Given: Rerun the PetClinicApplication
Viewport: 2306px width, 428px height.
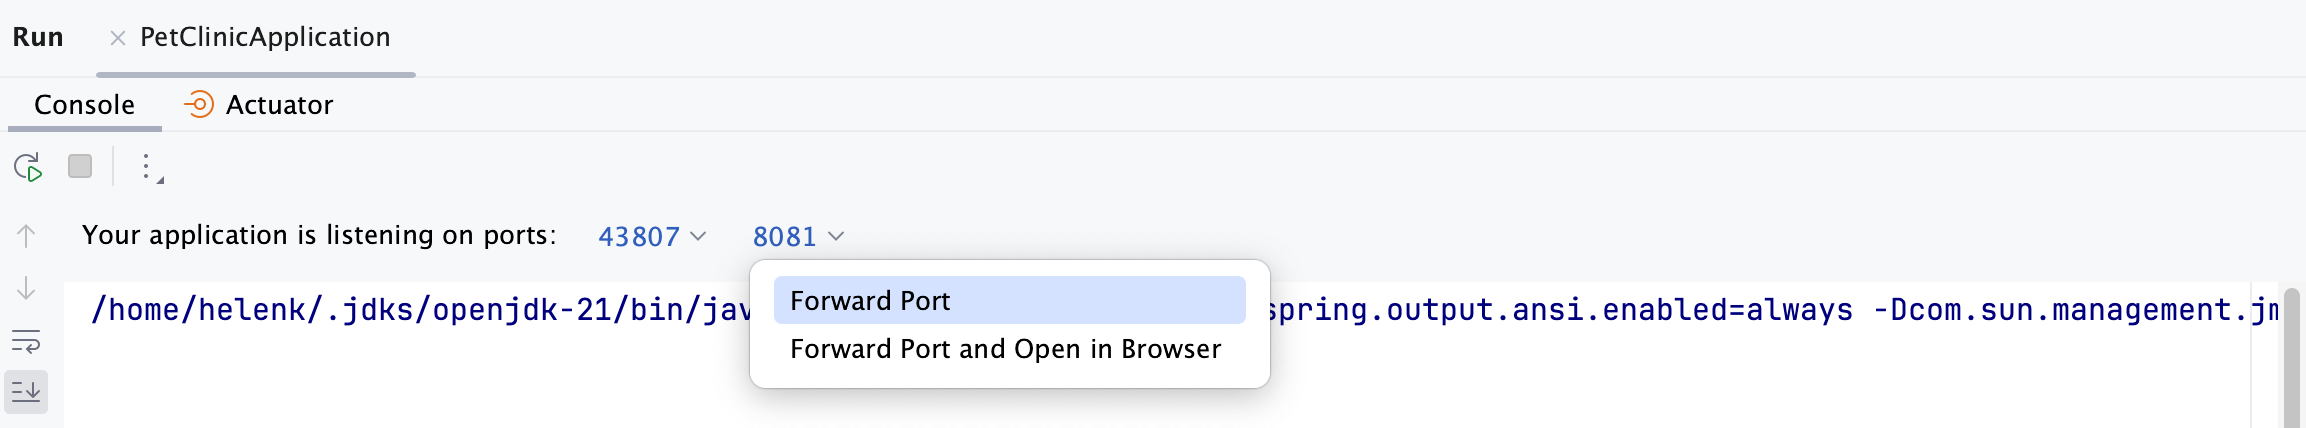Looking at the screenshot, I should click(28, 167).
